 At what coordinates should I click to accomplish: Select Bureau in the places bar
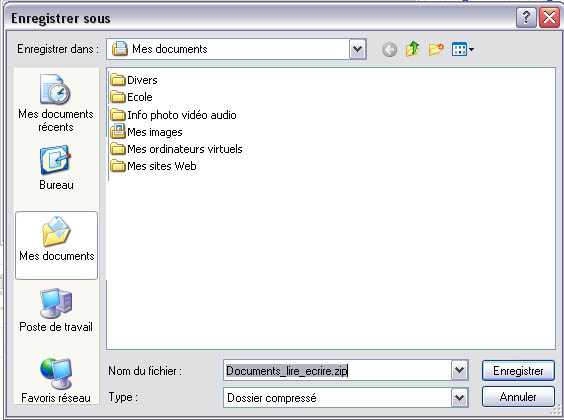pos(56,167)
